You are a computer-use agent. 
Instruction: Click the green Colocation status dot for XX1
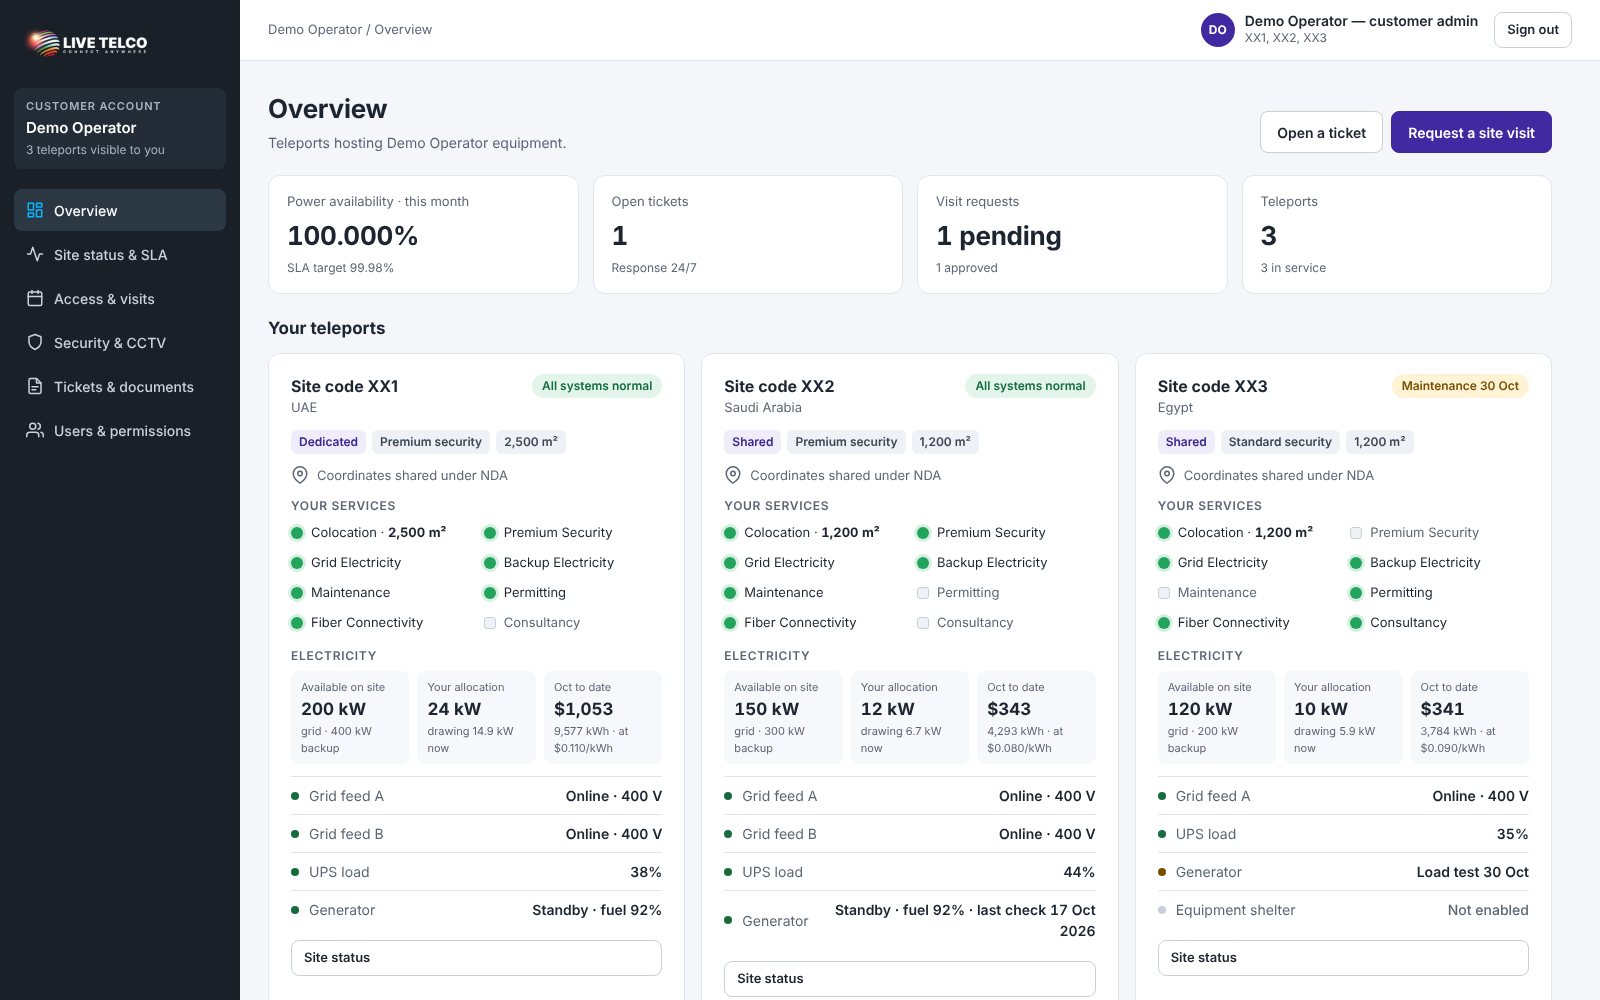click(297, 533)
